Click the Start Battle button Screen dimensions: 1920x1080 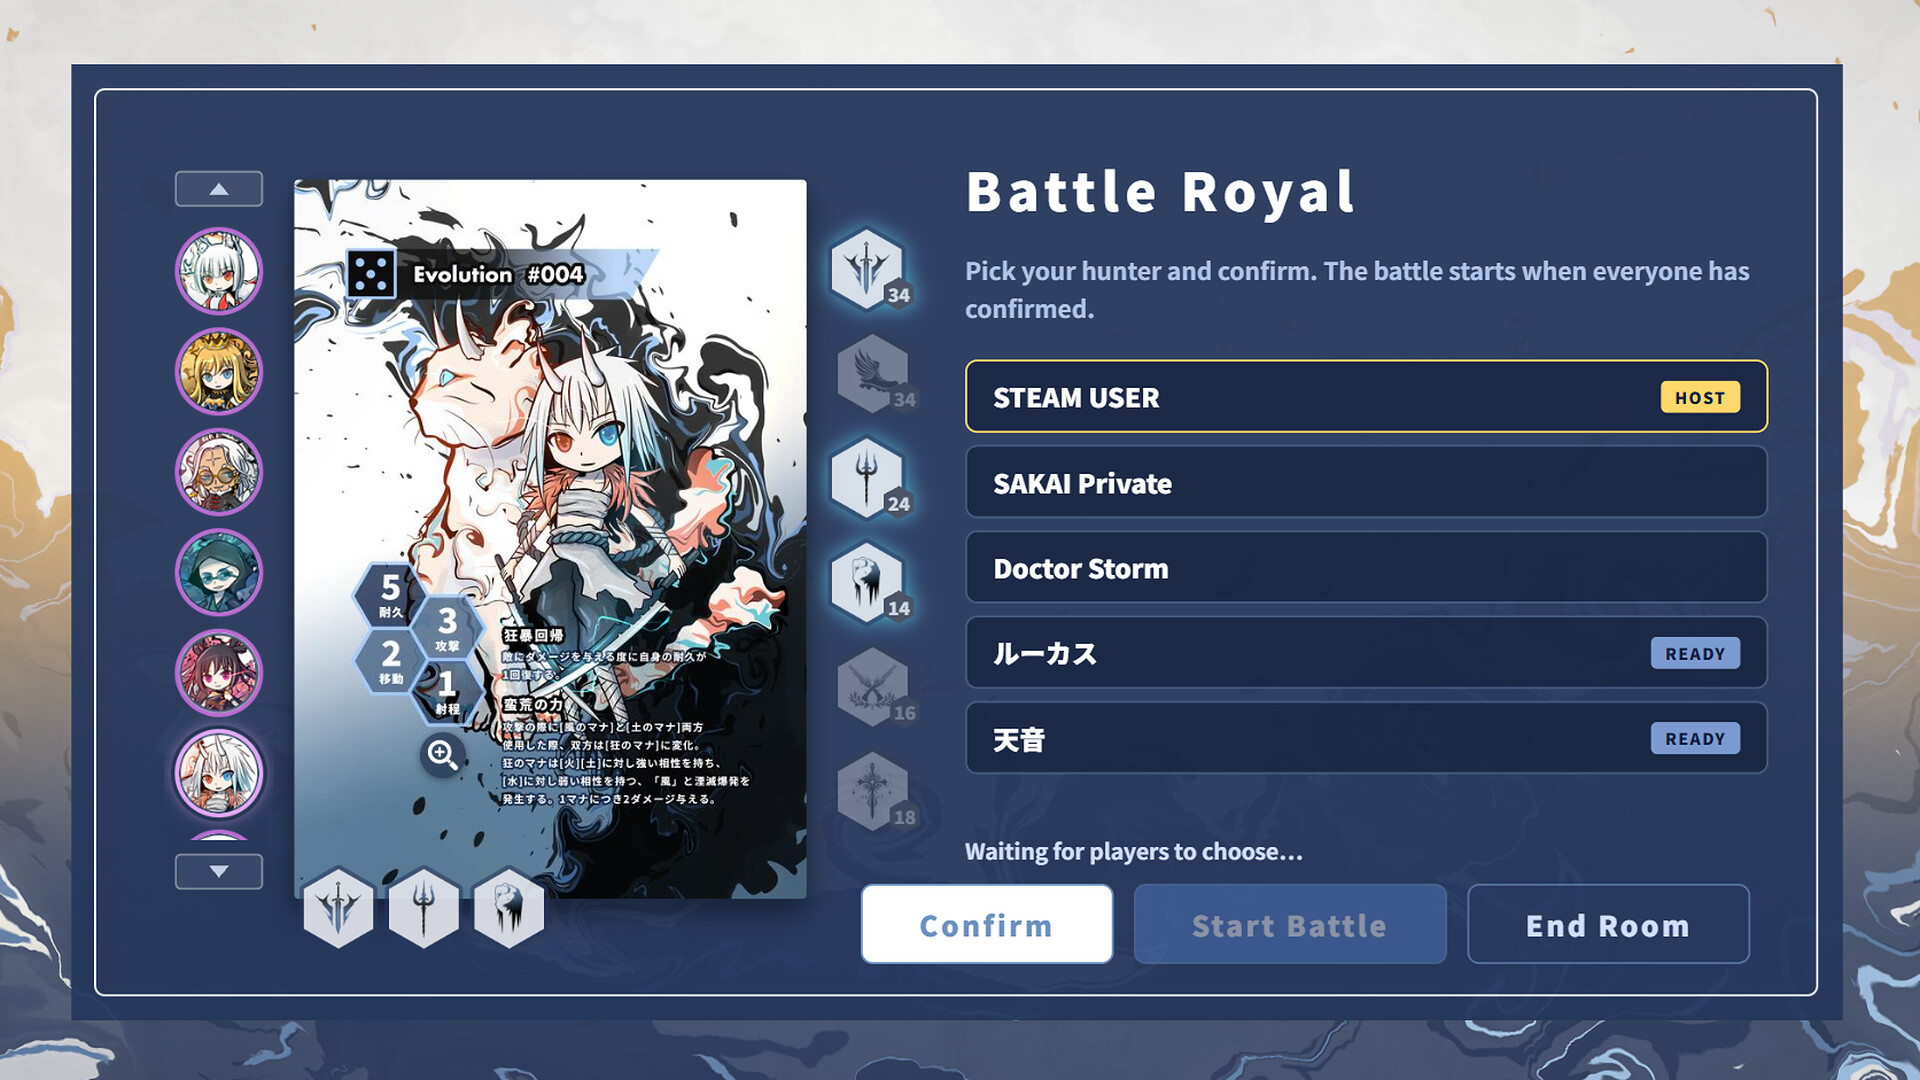point(1290,925)
